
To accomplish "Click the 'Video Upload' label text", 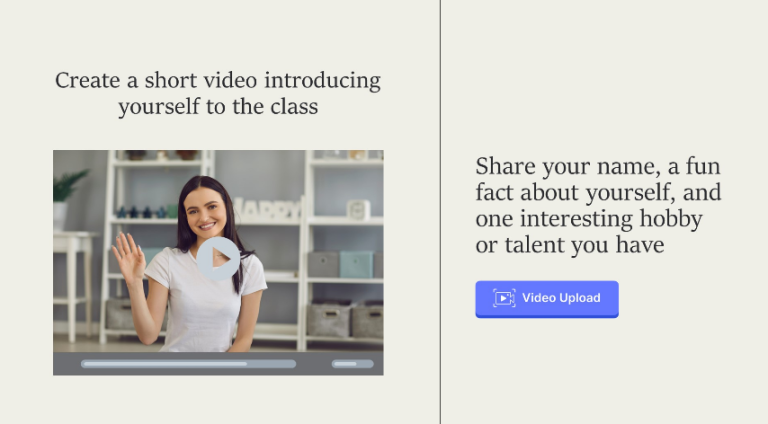I will [x=561, y=298].
